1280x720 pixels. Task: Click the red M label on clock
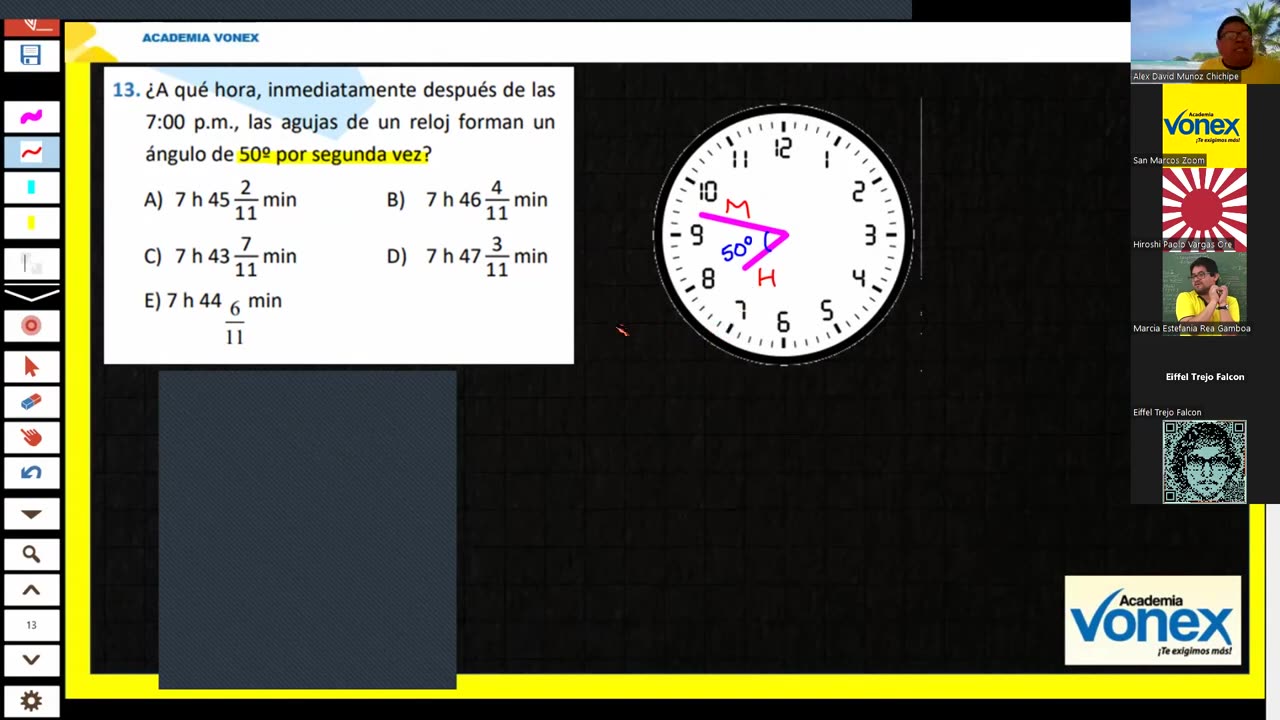click(x=738, y=208)
